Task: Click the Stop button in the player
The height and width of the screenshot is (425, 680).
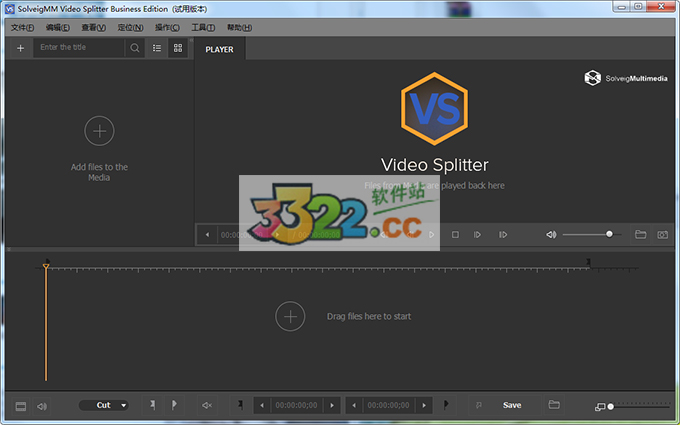Action: 455,235
